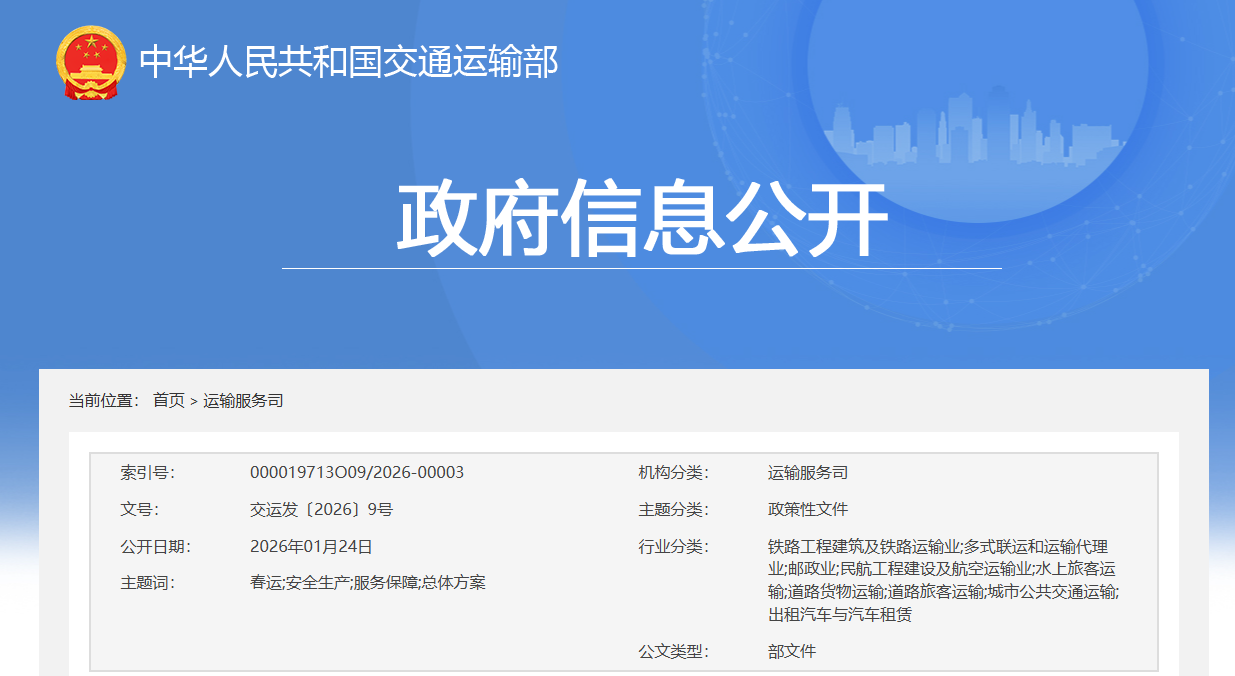
Task: Select the line starting 铁路工程建筑及铁路运输业
Action: coord(938,546)
